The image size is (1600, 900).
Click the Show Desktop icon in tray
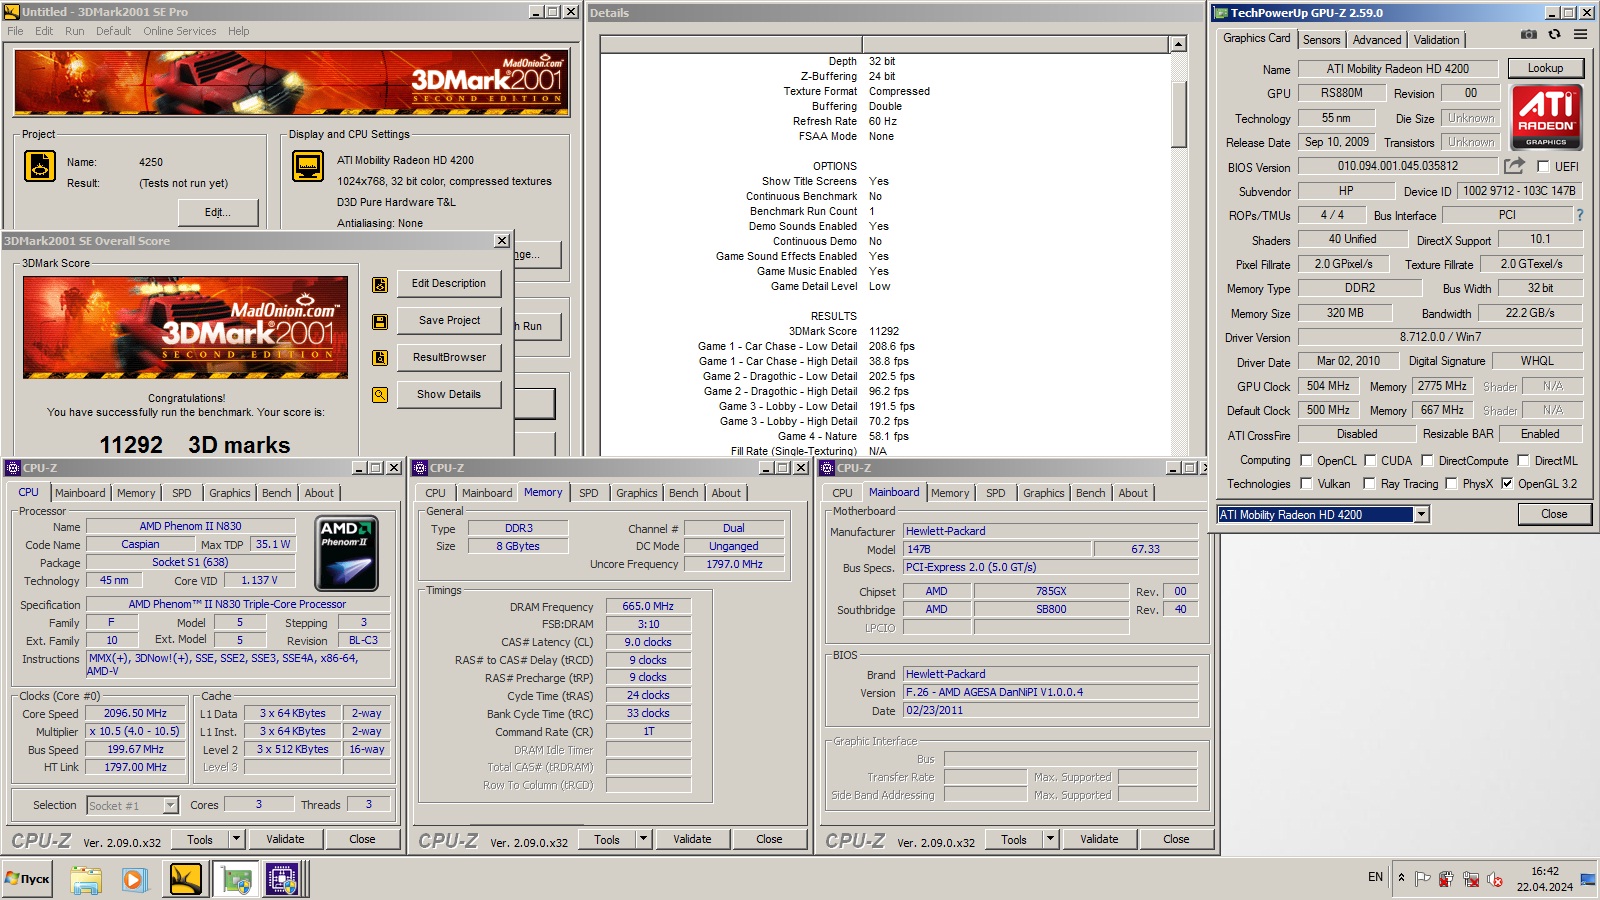(x=1587, y=879)
